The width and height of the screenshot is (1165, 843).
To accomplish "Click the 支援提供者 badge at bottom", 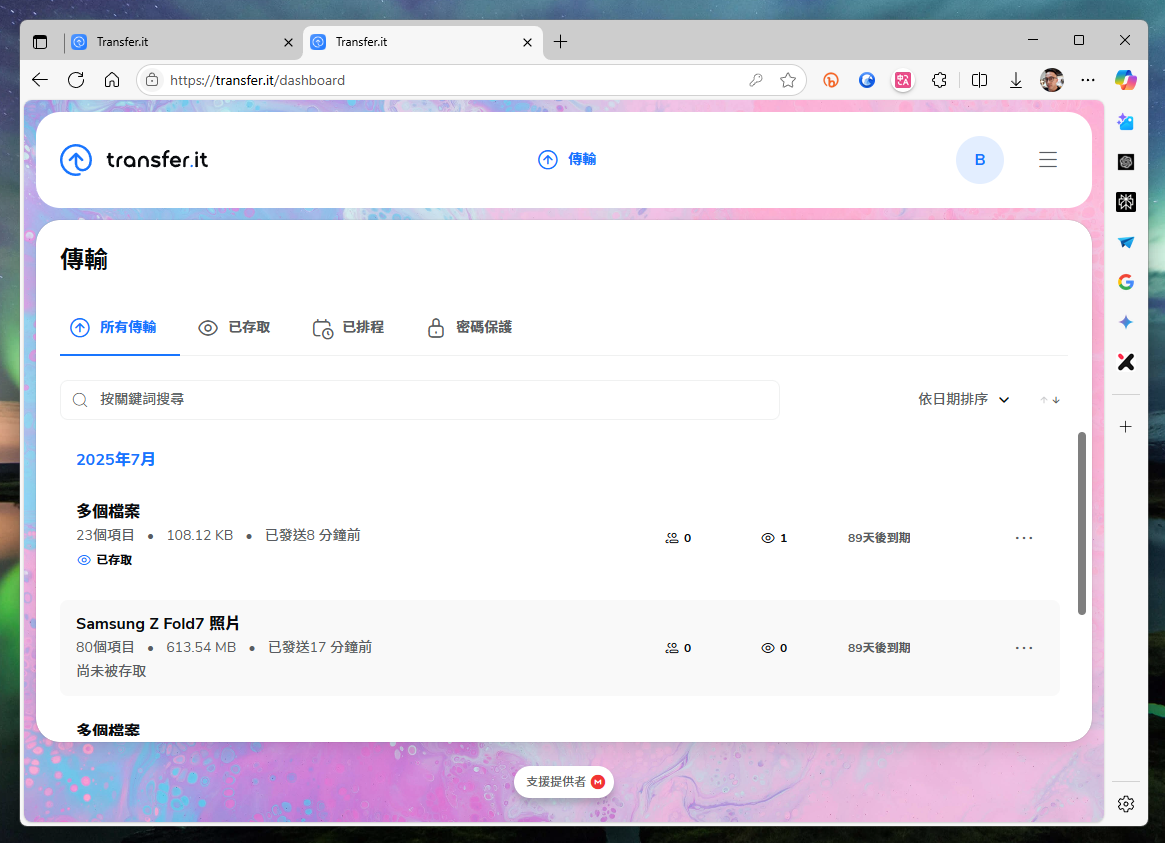I will 564,782.
